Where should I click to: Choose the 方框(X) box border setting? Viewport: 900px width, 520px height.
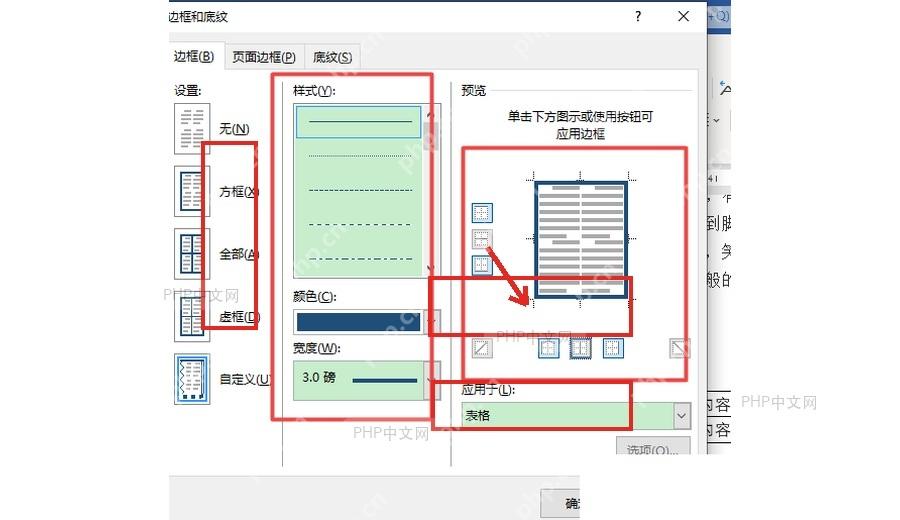192,191
